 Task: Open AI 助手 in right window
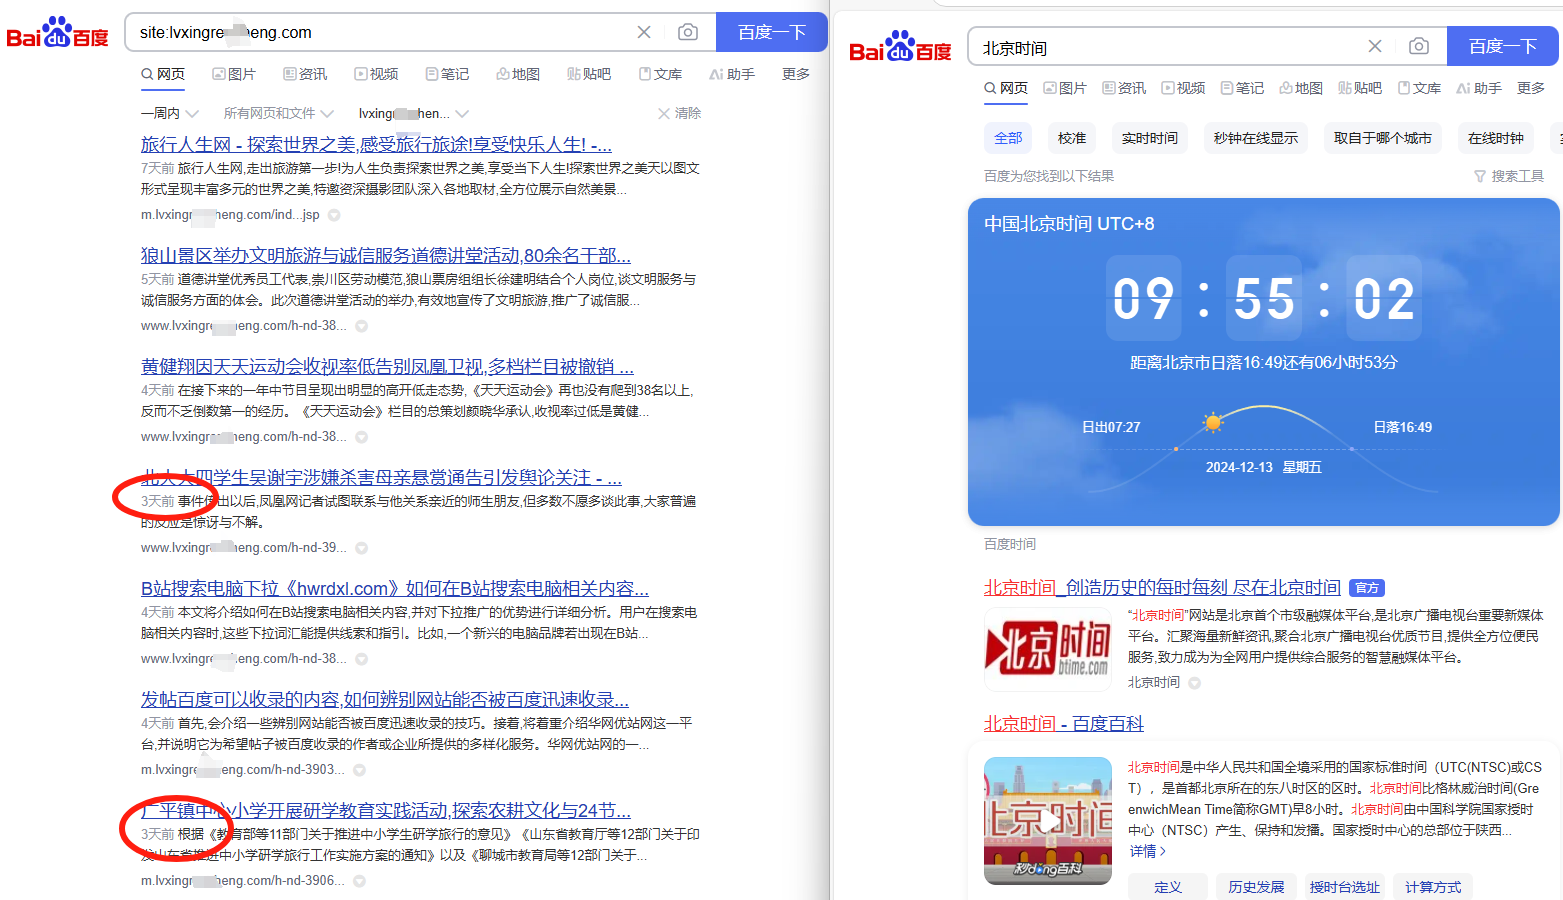point(1479,88)
